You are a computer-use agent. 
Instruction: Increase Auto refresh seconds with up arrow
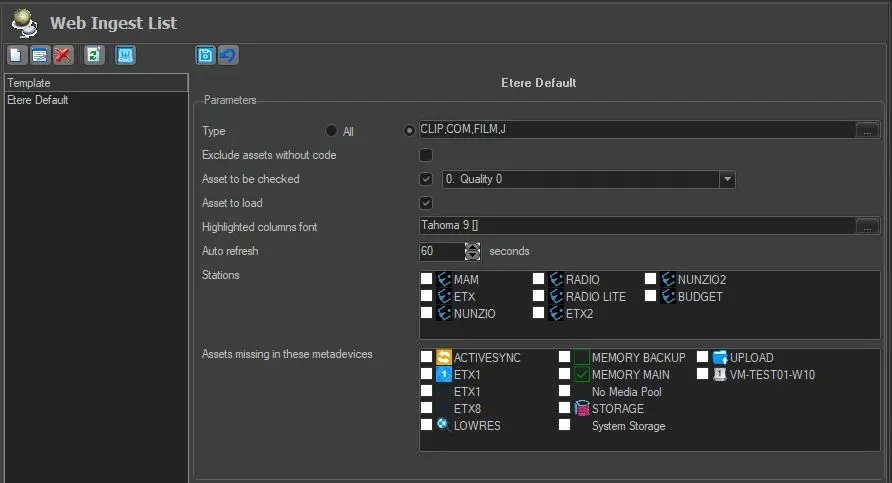pos(473,246)
